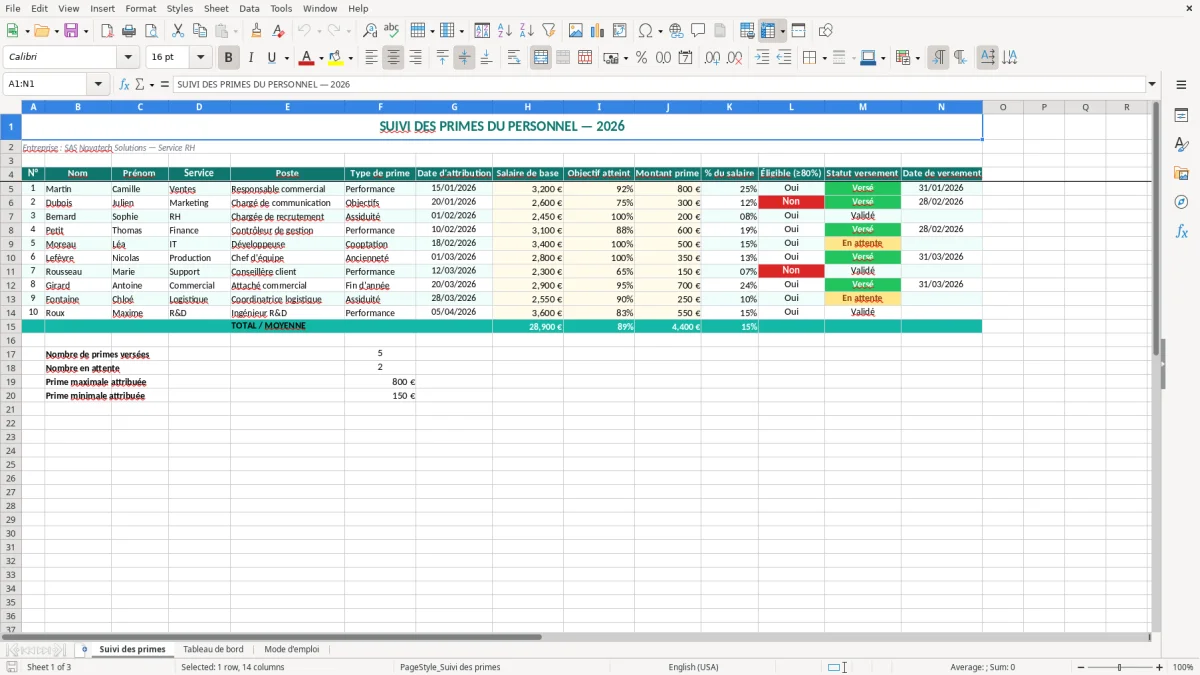This screenshot has width=1200, height=675.
Task: Toggle Italic formatting
Action: 250,58
